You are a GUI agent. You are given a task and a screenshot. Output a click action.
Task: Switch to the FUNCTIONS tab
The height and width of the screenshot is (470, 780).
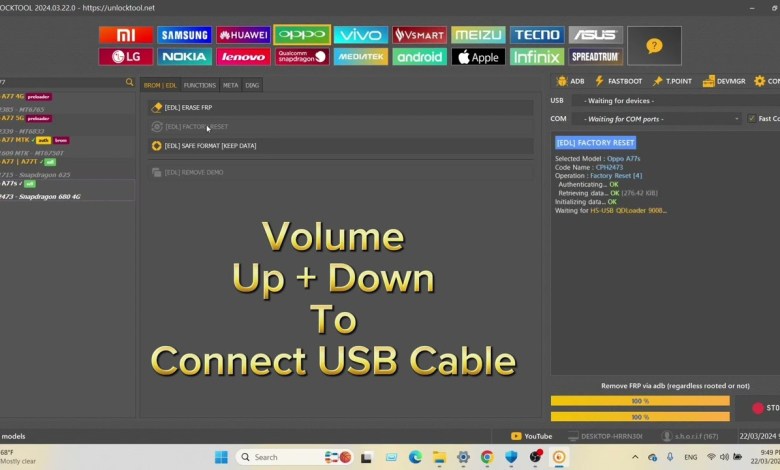(x=200, y=85)
